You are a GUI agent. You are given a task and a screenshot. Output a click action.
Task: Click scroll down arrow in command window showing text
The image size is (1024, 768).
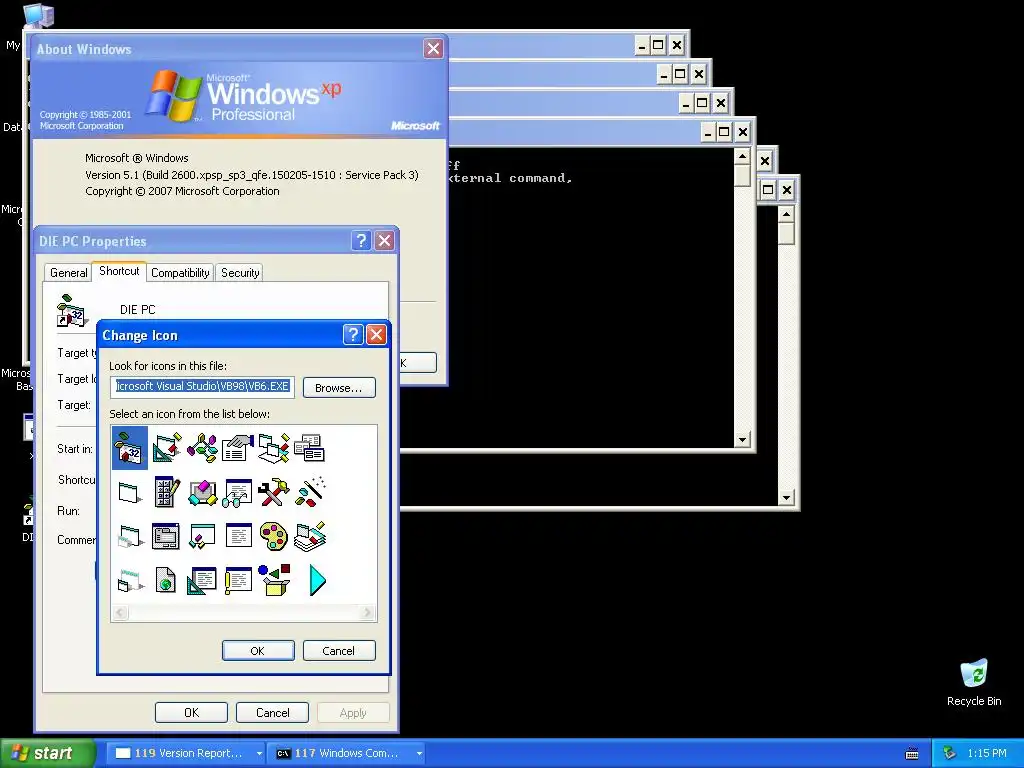click(742, 440)
